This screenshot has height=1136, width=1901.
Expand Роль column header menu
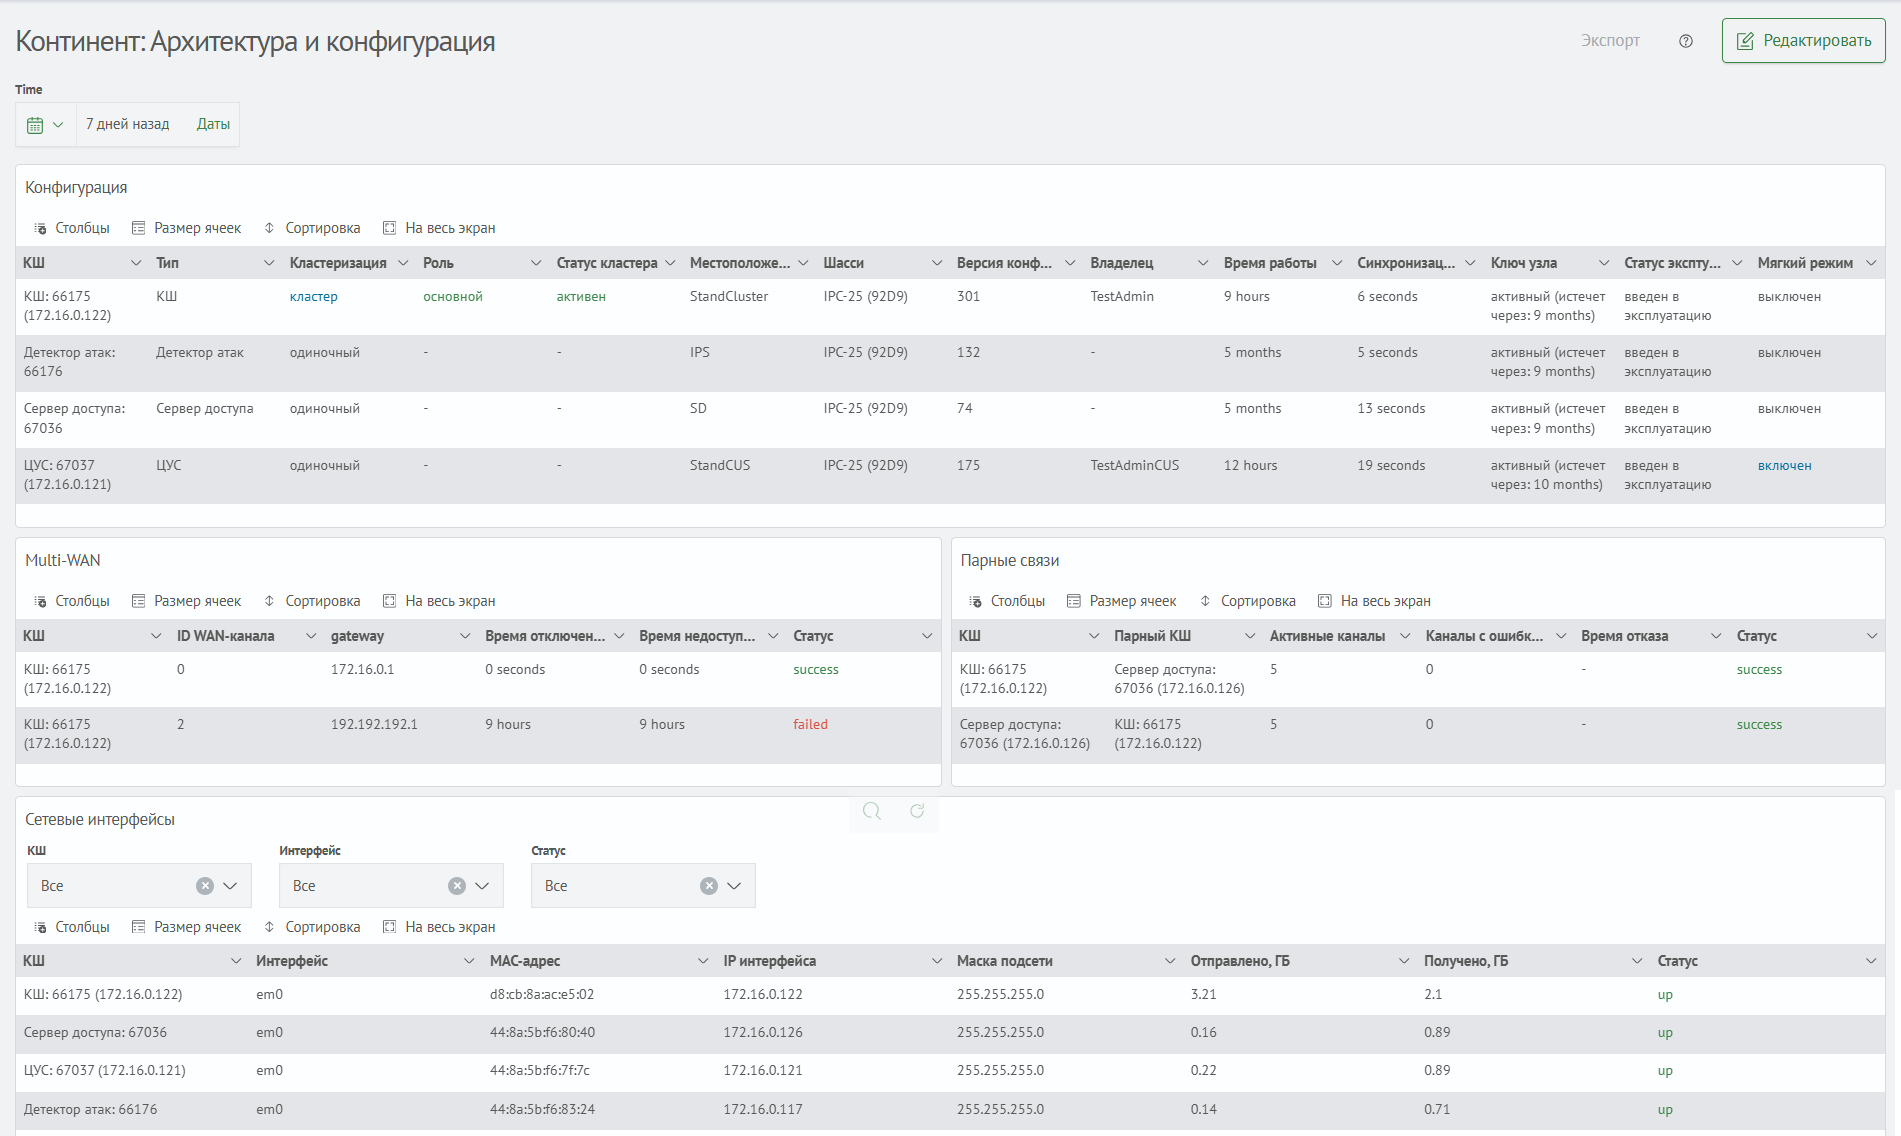tap(536, 263)
